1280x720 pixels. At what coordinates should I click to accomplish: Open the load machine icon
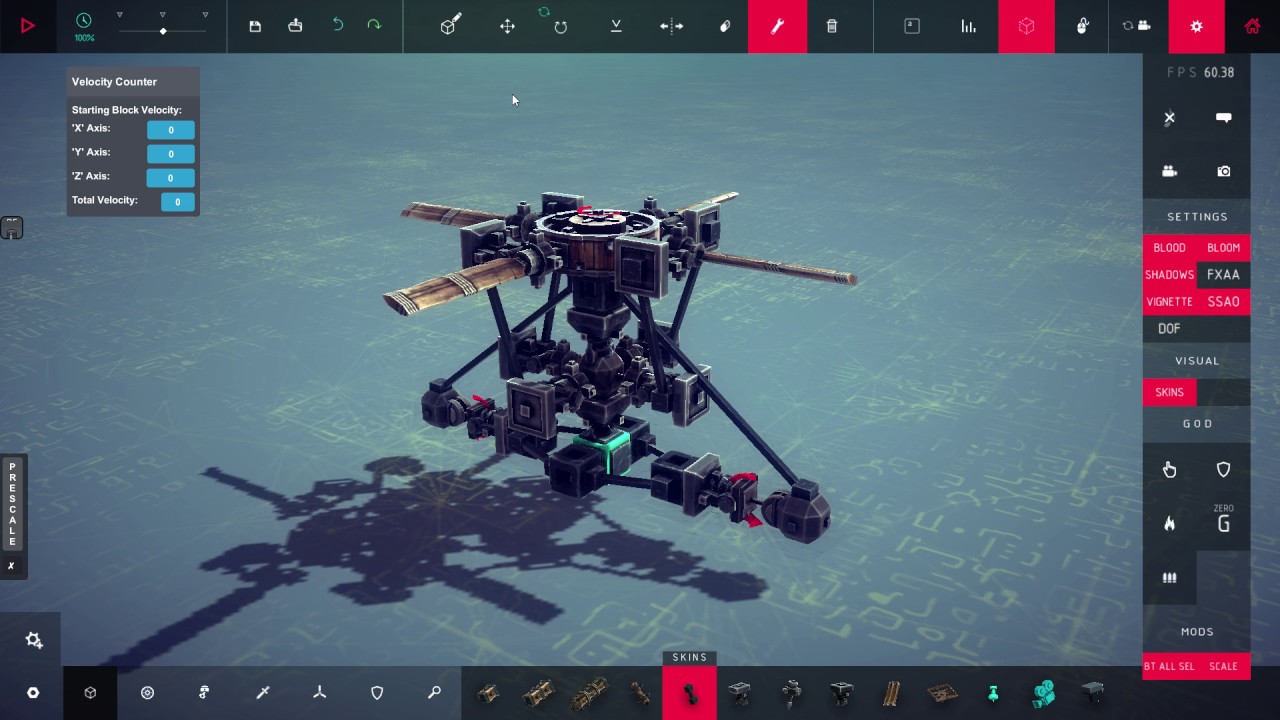point(295,26)
